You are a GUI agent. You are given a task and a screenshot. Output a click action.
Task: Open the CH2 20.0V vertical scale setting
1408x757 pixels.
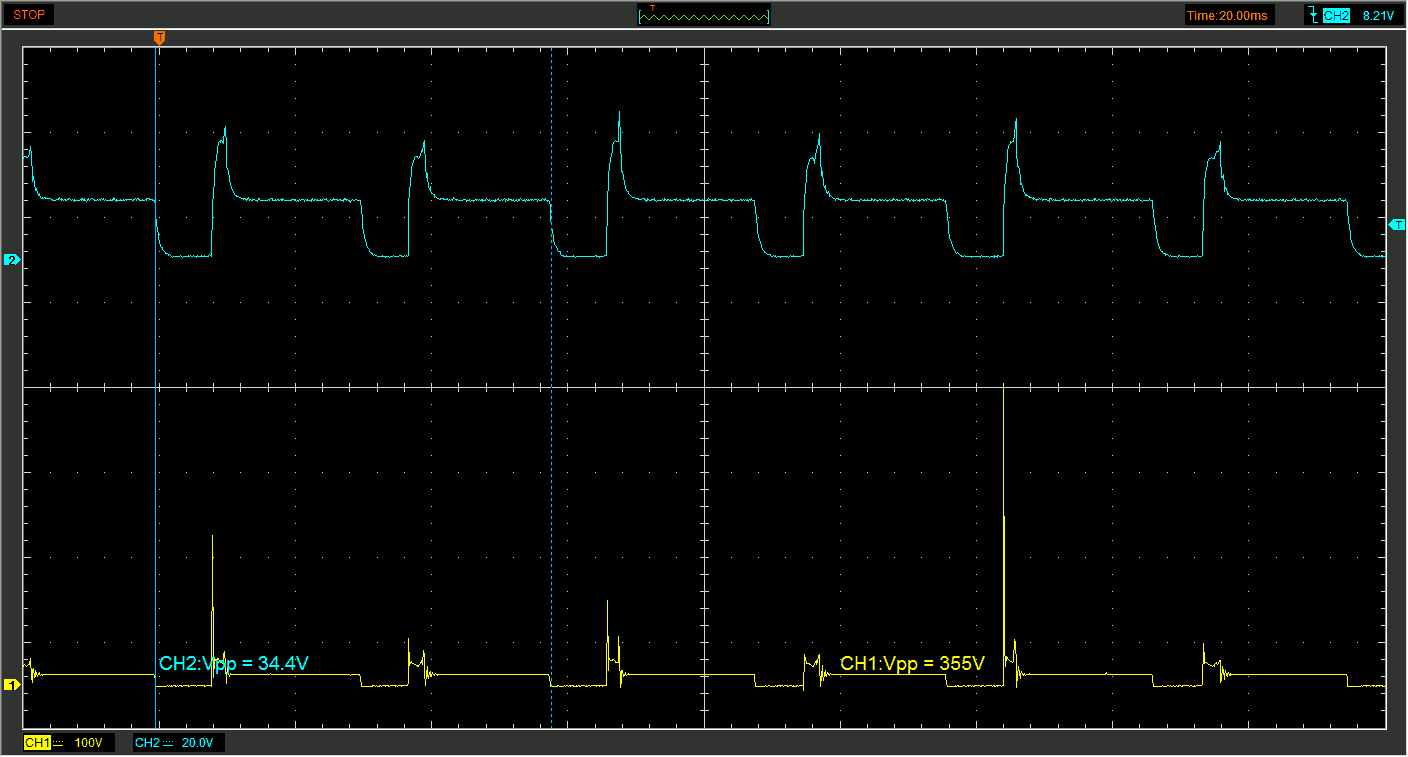[x=199, y=743]
